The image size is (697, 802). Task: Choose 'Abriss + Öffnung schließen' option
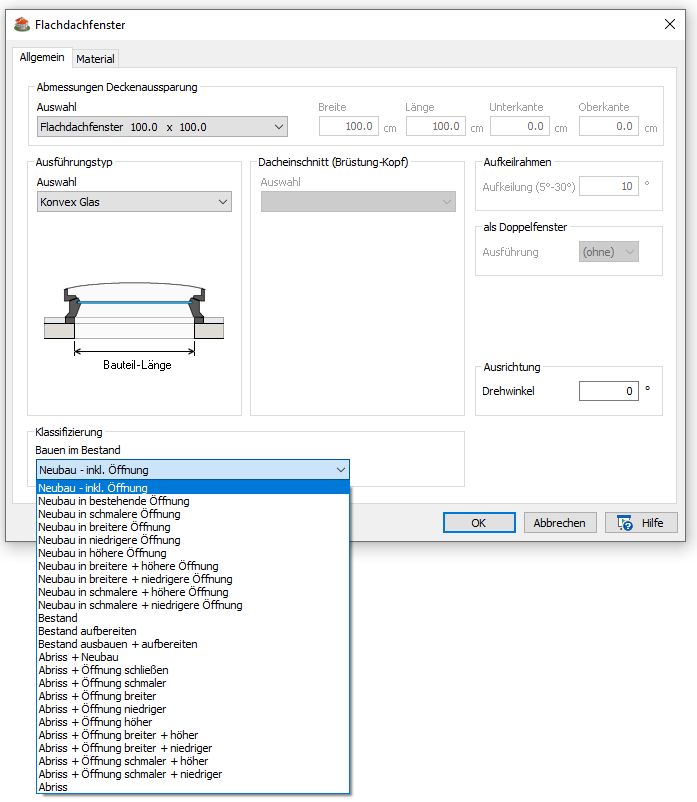(103, 670)
